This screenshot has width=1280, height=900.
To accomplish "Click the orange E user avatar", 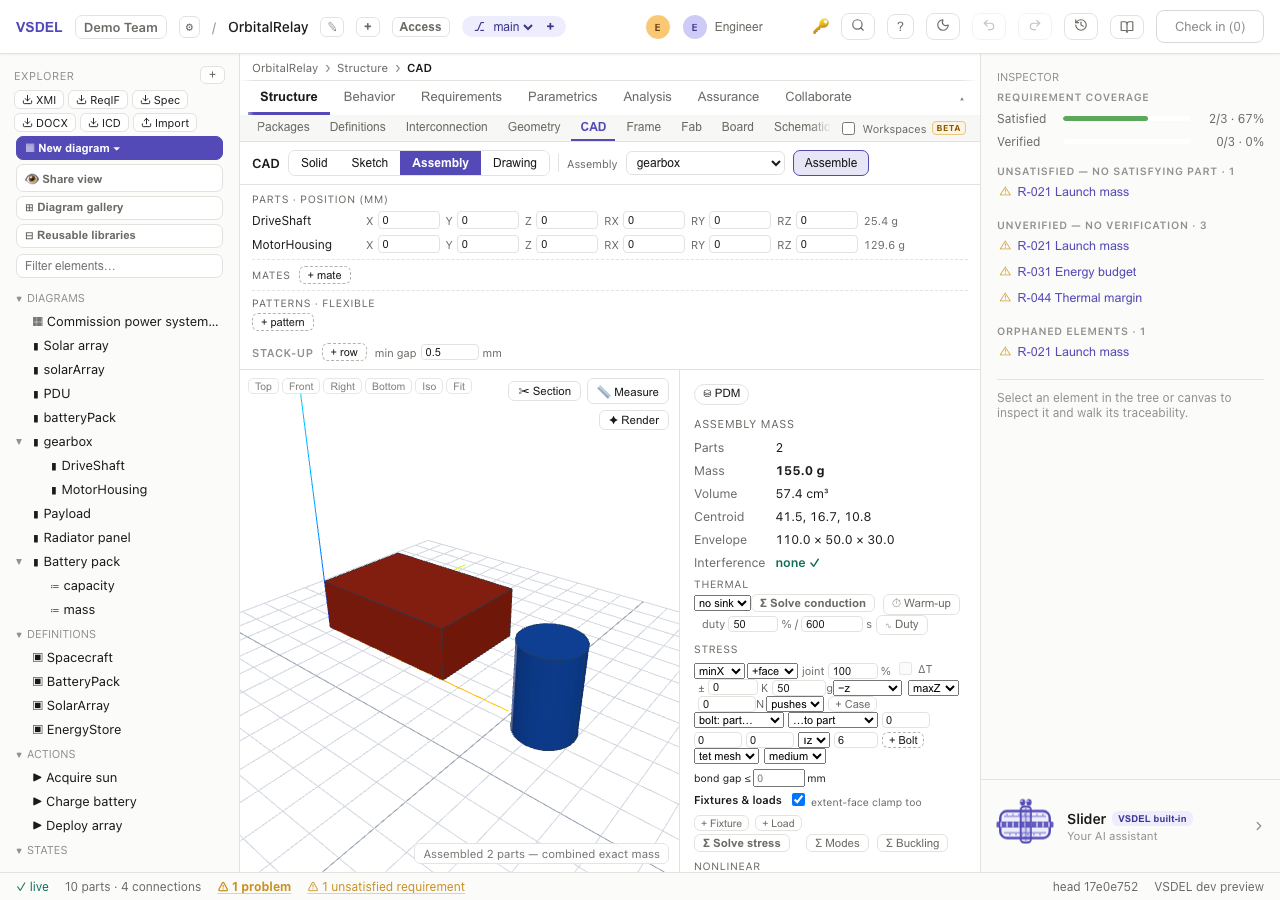I will pos(657,27).
